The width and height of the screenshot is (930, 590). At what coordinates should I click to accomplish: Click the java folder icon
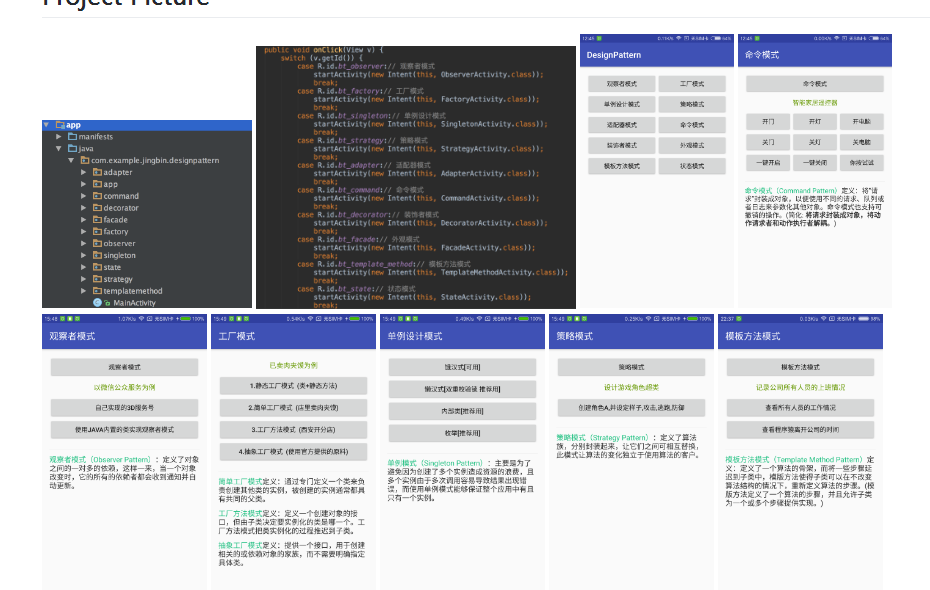click(x=72, y=148)
